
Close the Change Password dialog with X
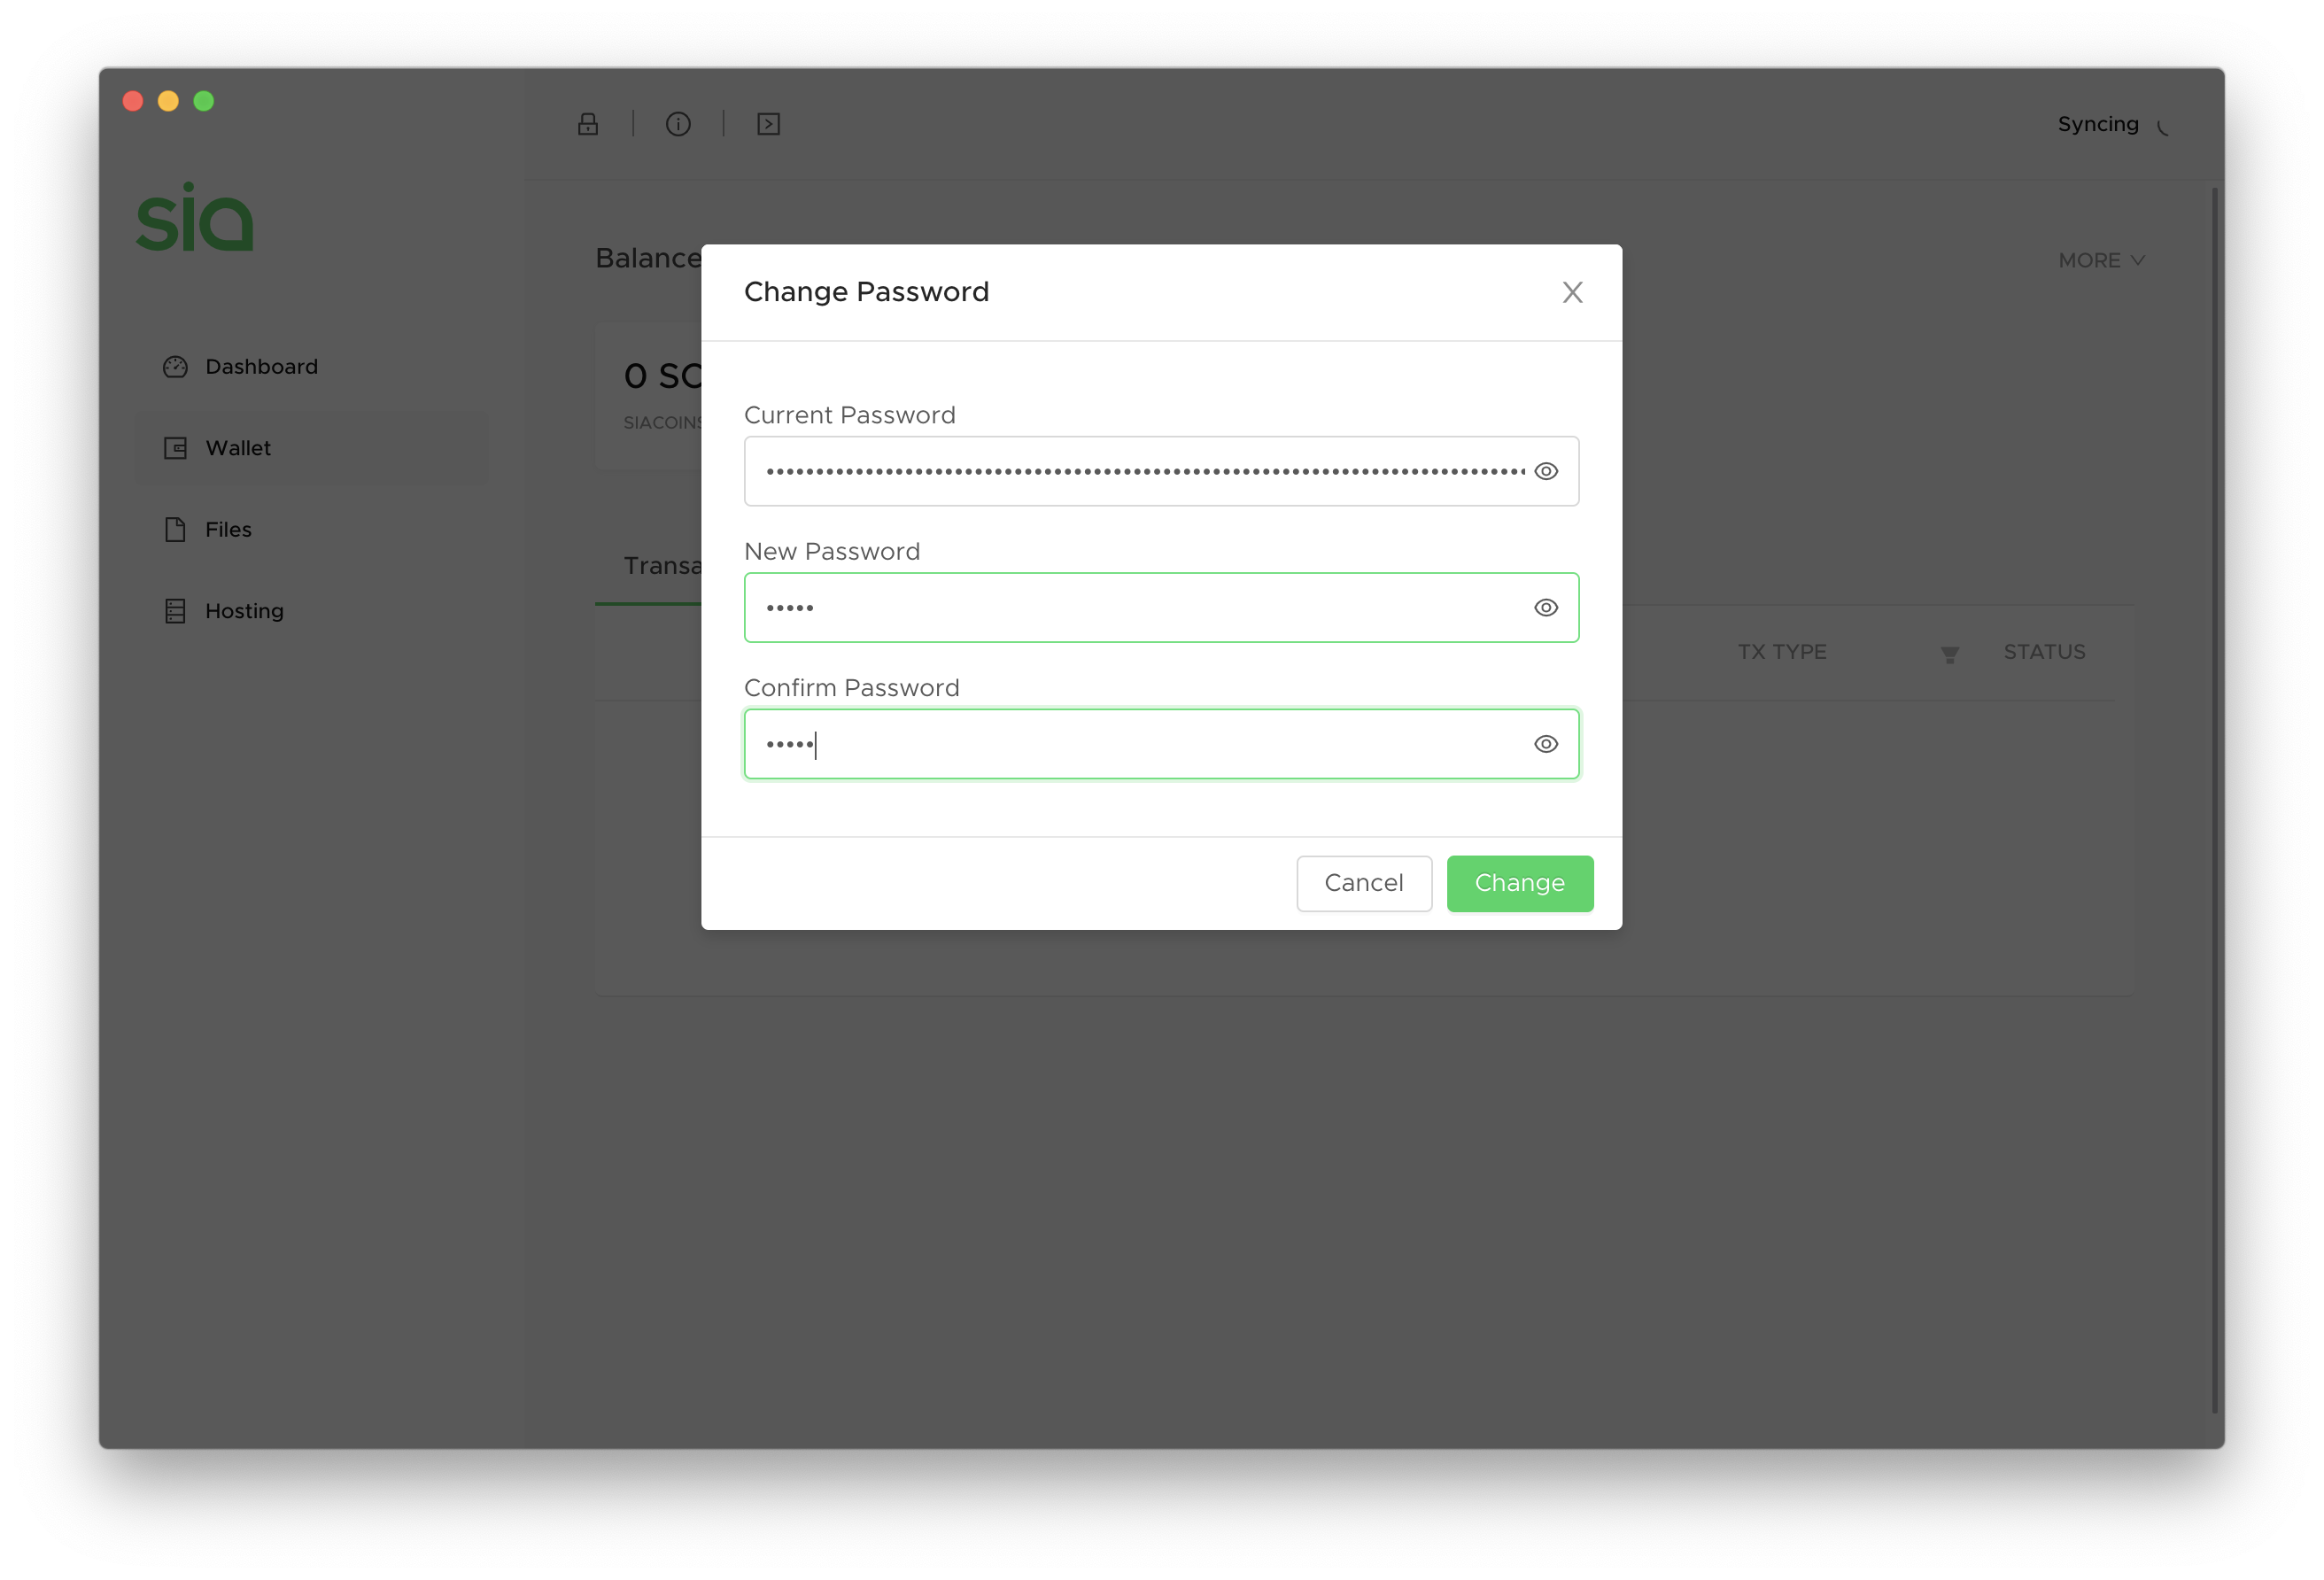[1572, 292]
